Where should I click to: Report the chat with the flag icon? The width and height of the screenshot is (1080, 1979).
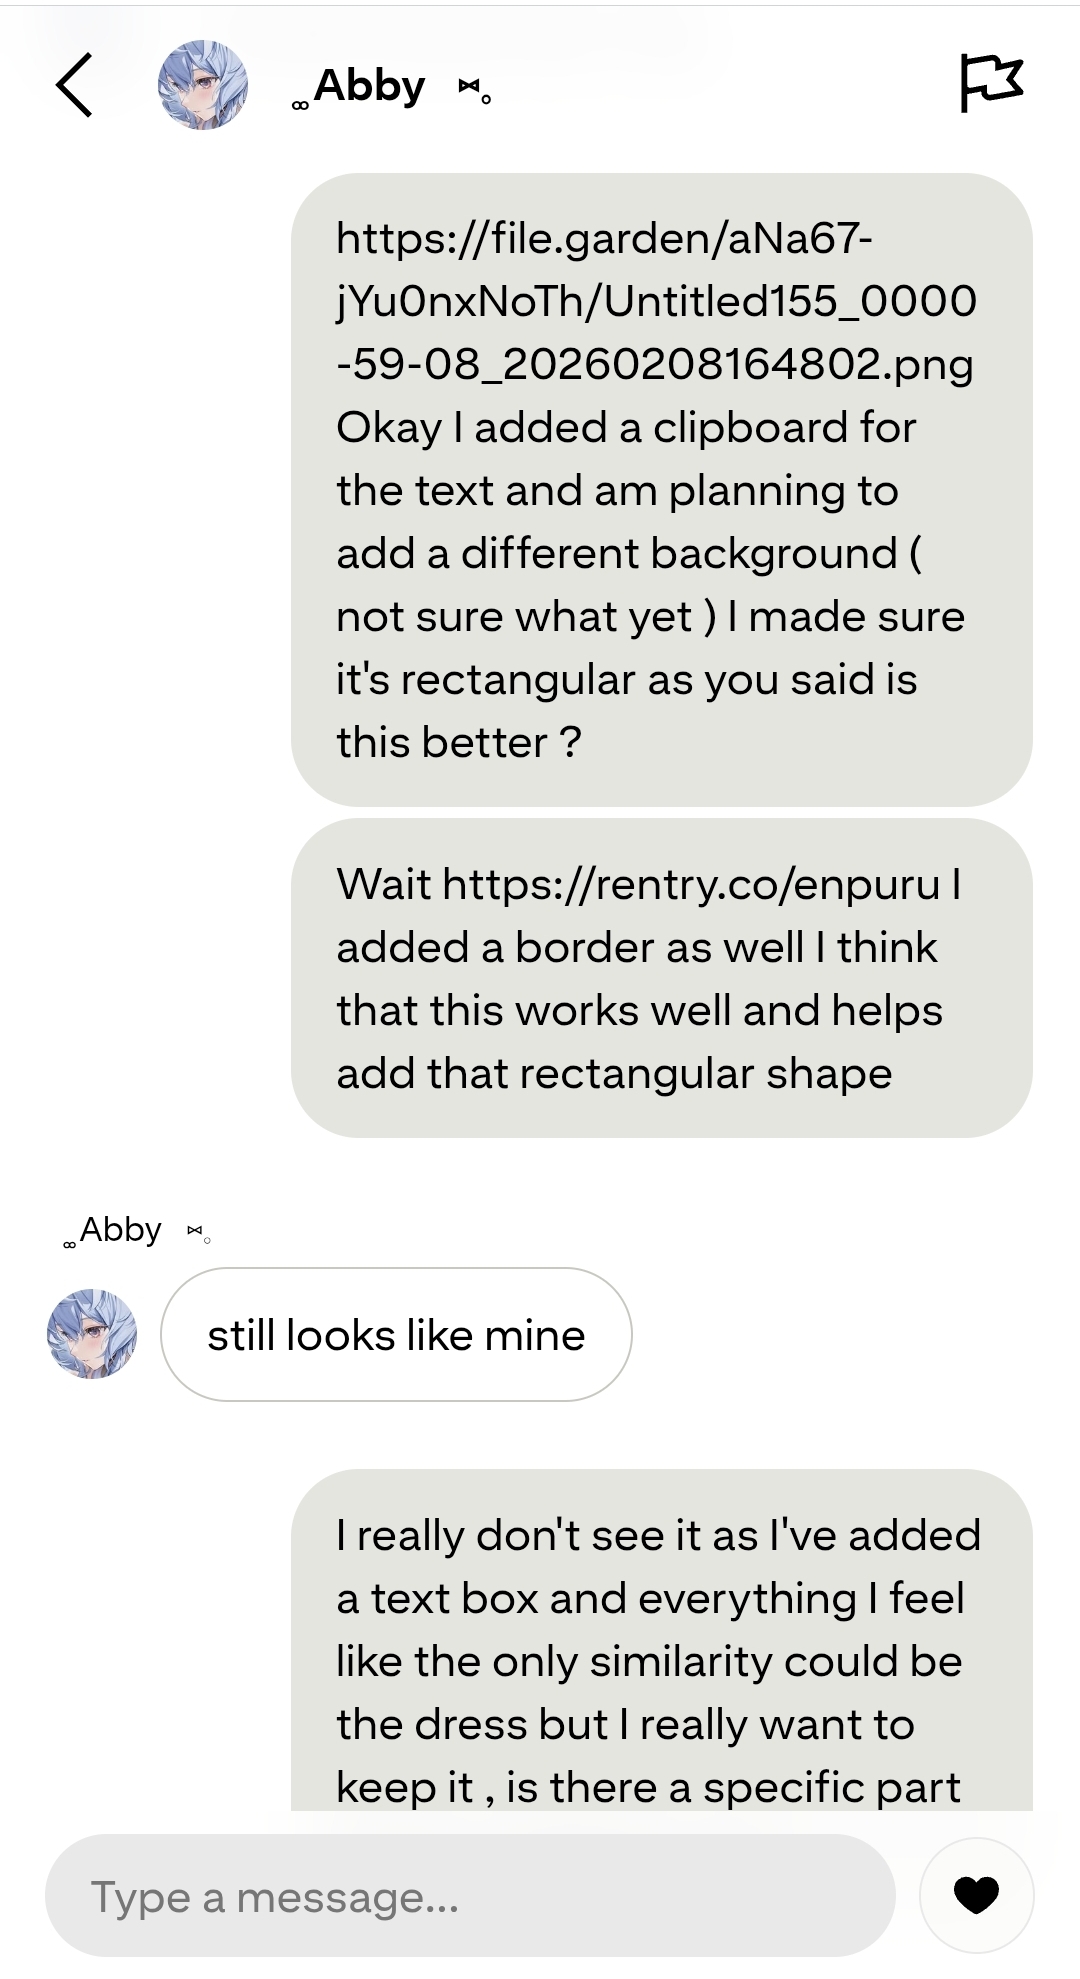991,83
